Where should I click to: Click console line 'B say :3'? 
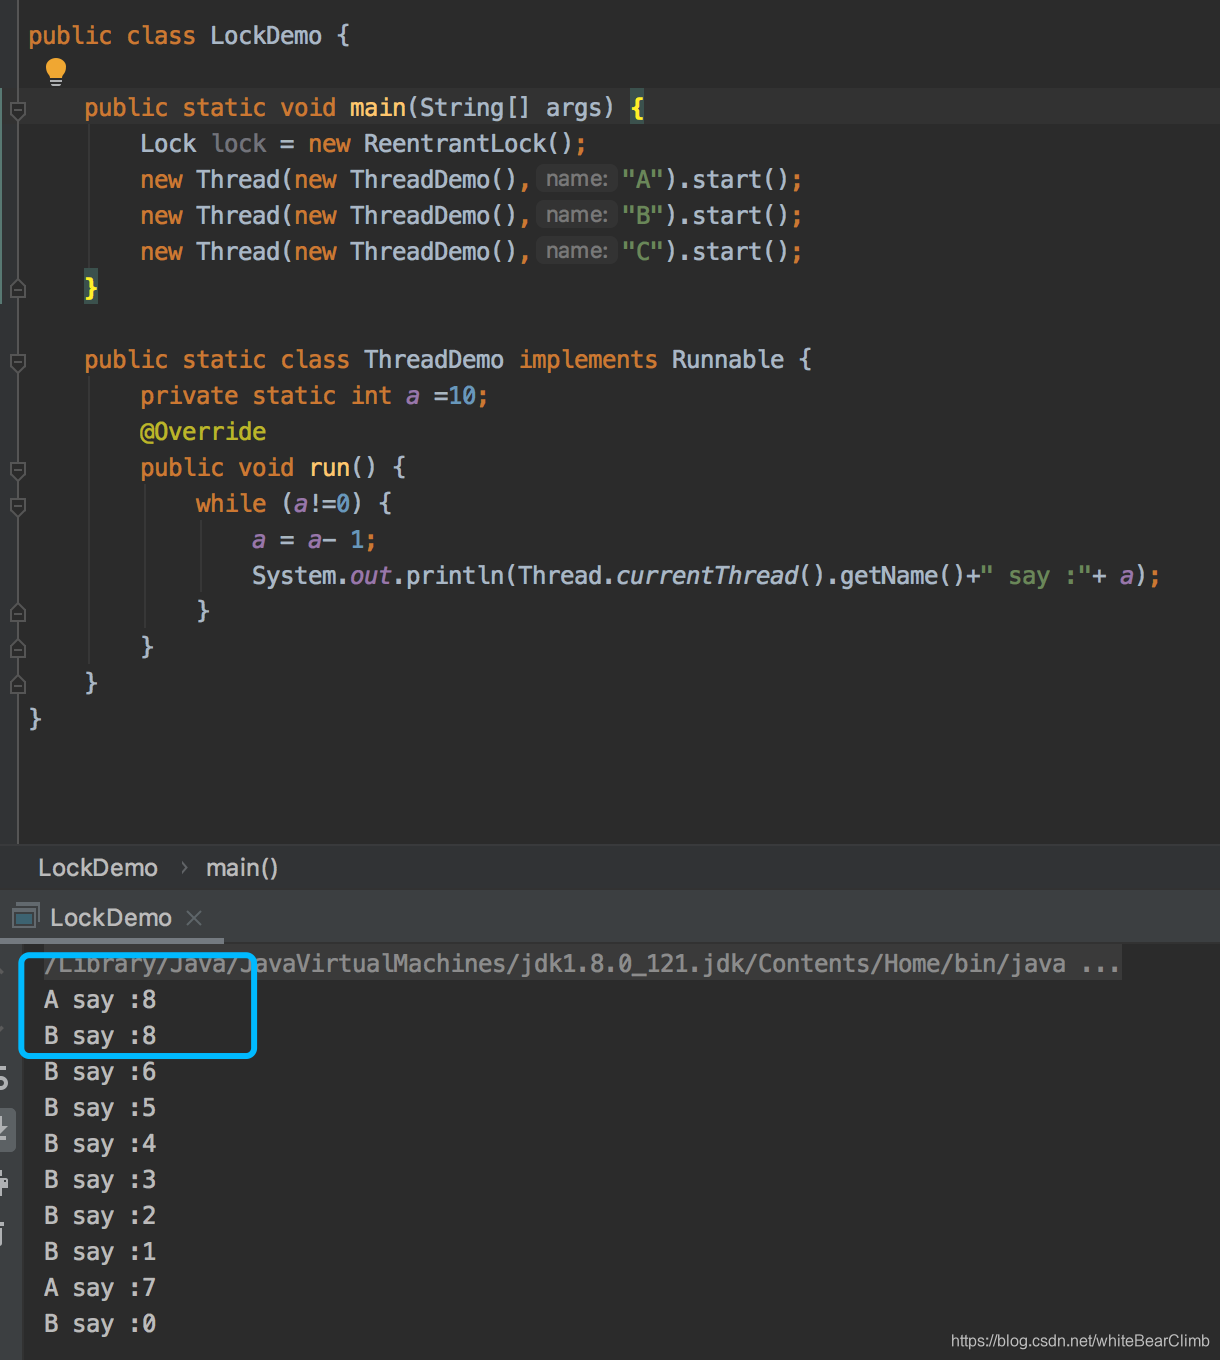click(100, 1180)
